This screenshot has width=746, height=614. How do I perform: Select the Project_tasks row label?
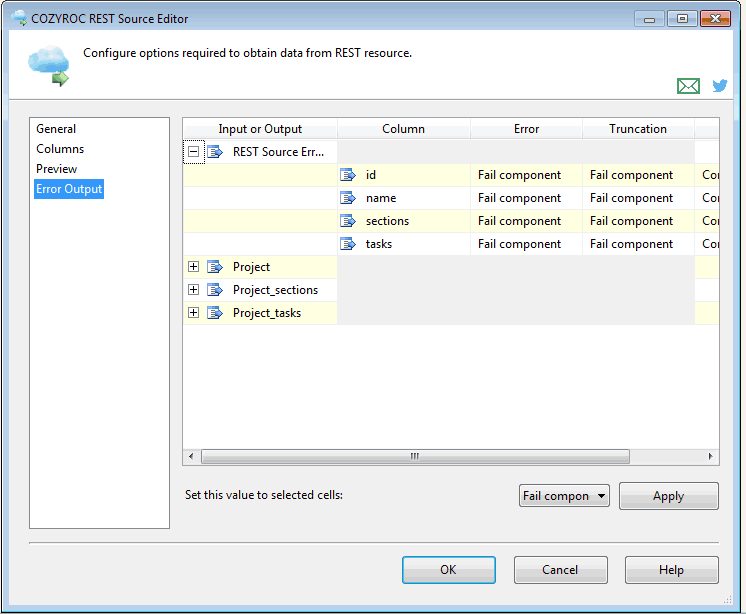[267, 313]
